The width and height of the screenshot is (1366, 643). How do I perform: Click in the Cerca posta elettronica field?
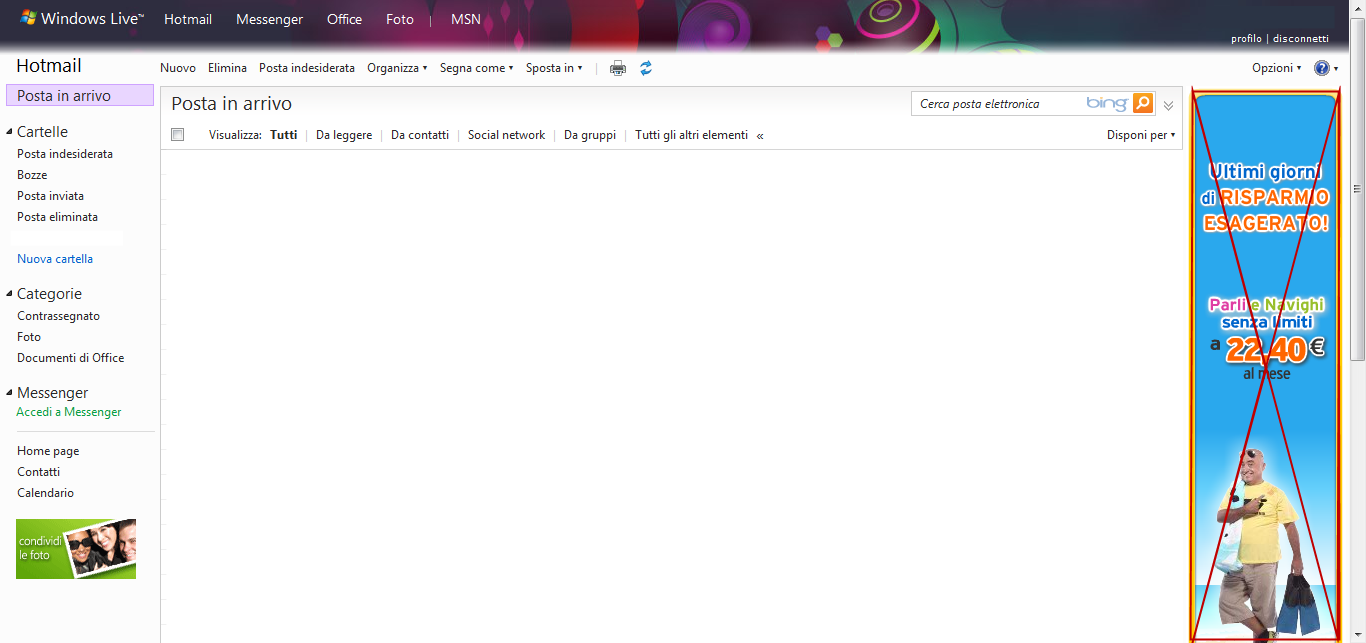1000,103
